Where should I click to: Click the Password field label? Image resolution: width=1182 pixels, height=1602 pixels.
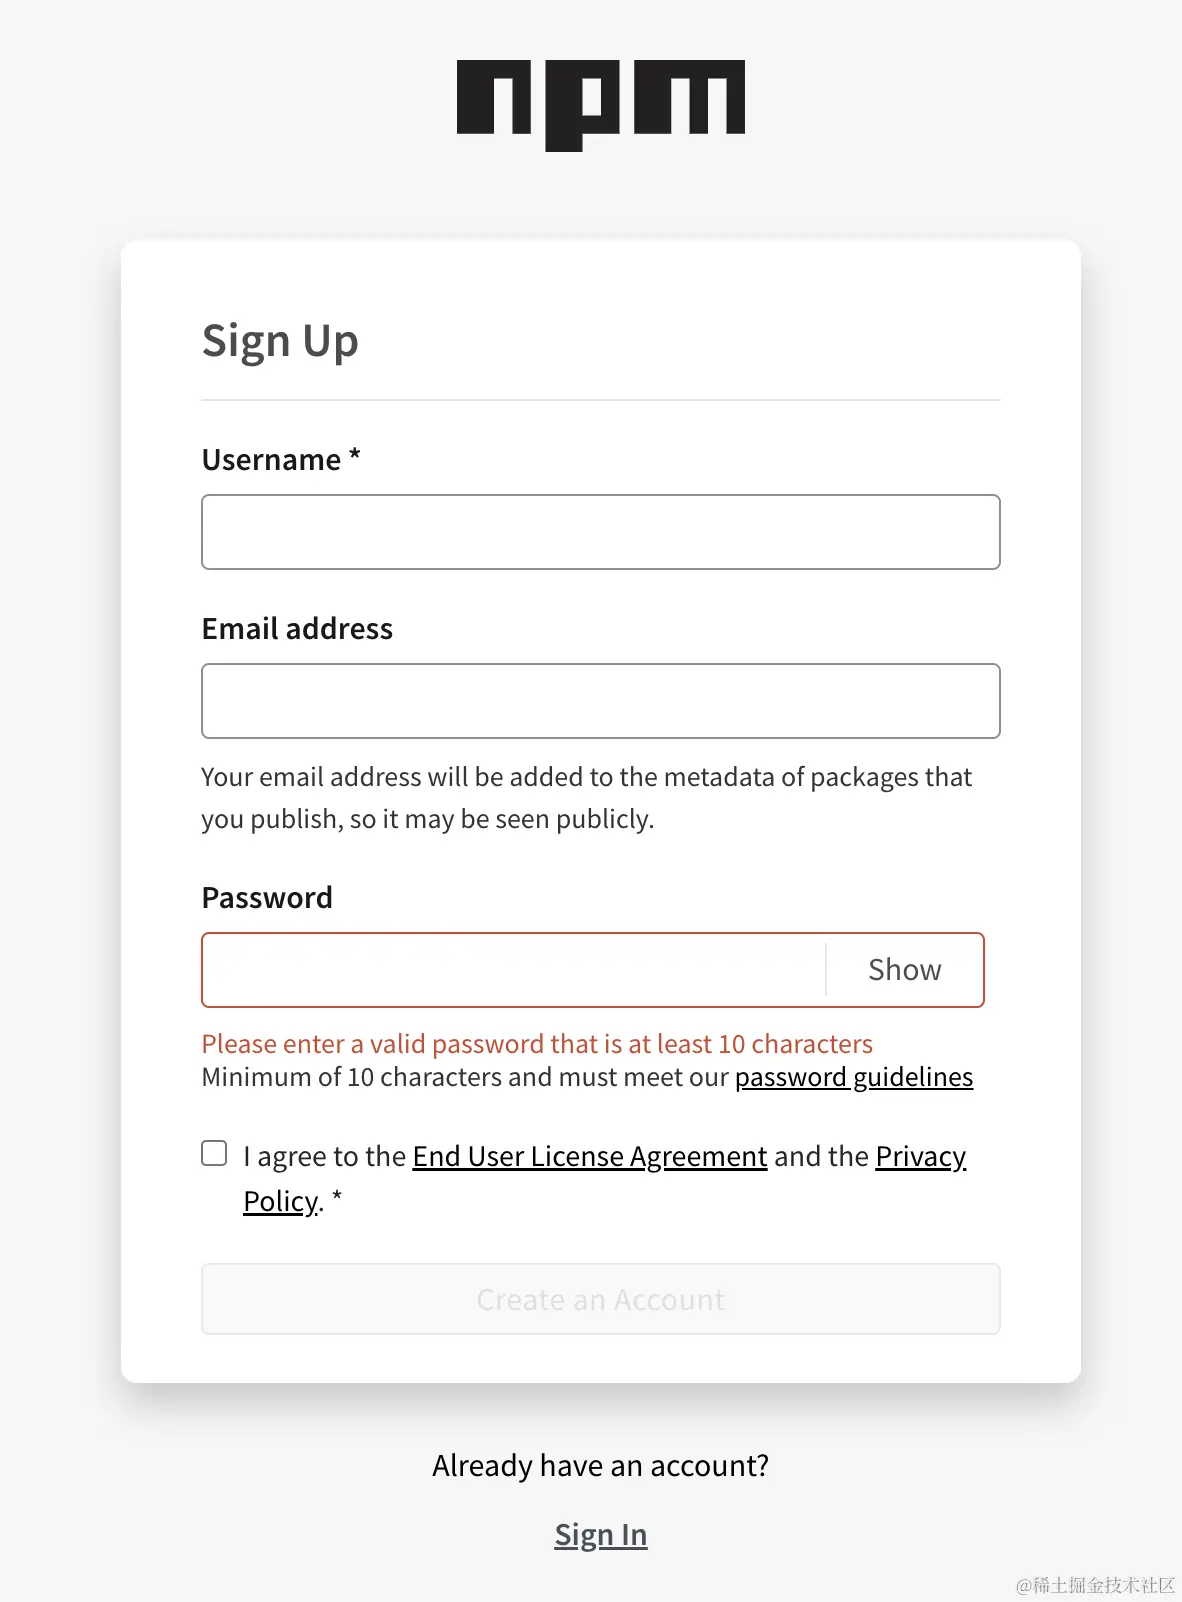267,898
